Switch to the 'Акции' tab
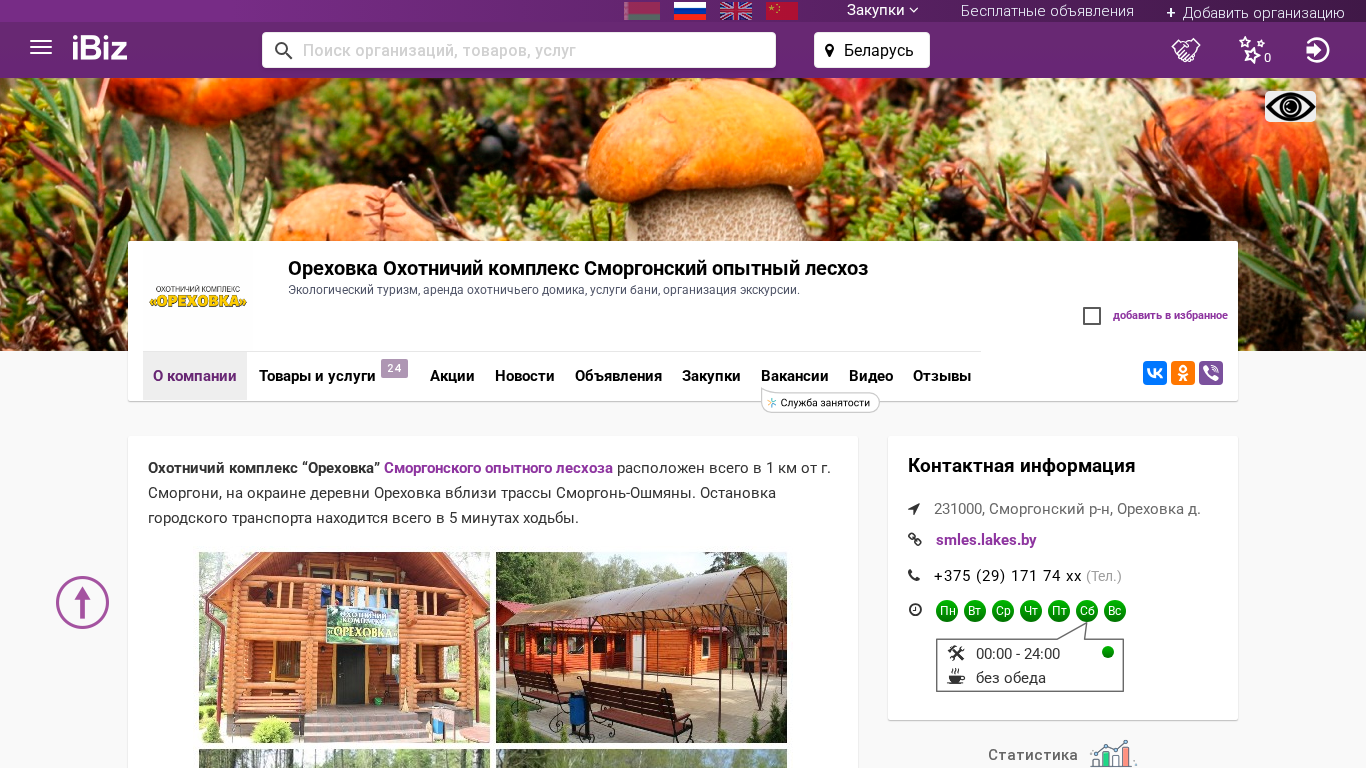This screenshot has width=1366, height=768. (452, 376)
